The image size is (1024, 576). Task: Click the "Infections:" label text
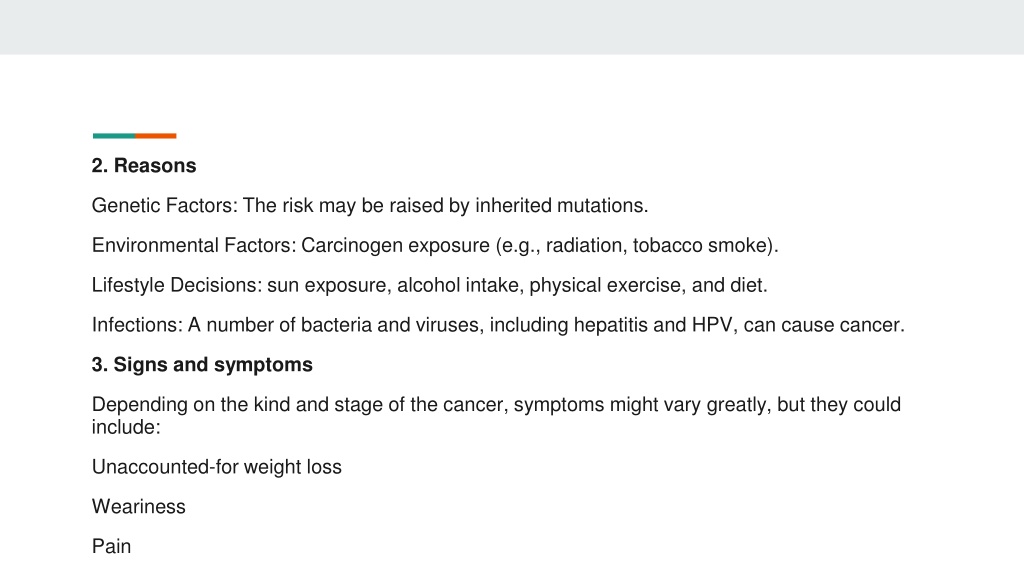(x=137, y=325)
